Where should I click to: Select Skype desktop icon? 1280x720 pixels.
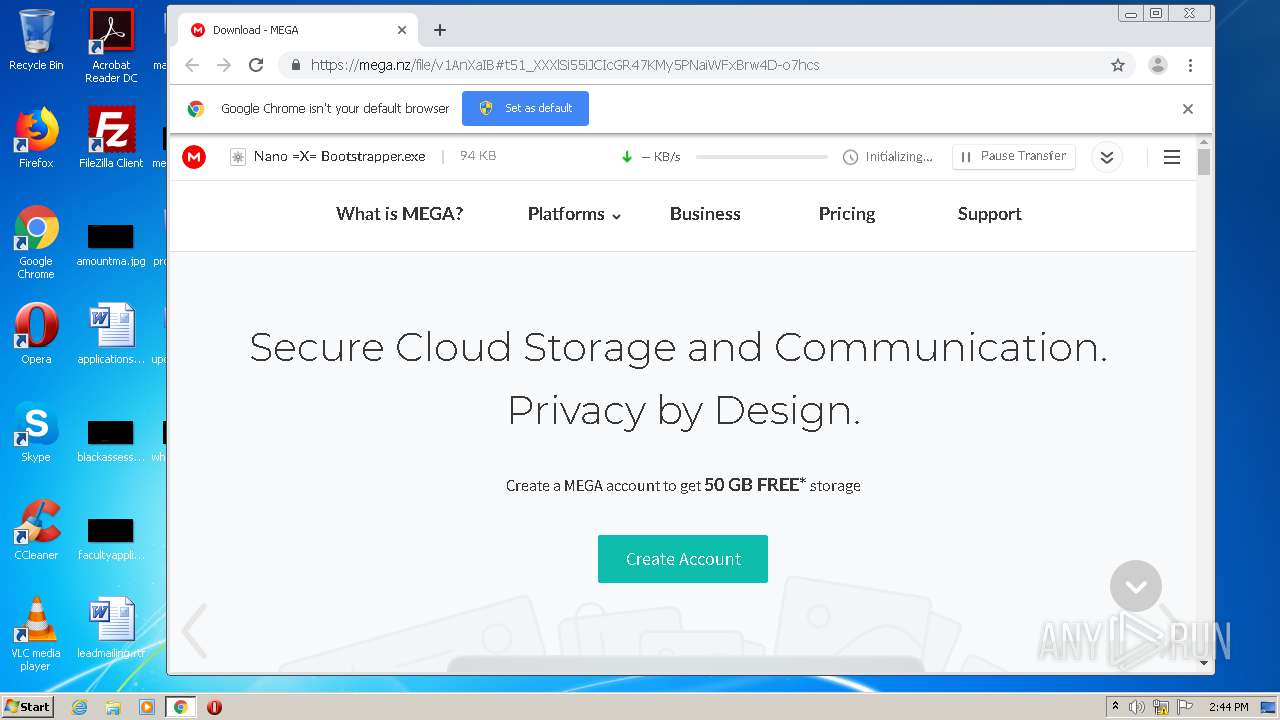pyautogui.click(x=36, y=432)
